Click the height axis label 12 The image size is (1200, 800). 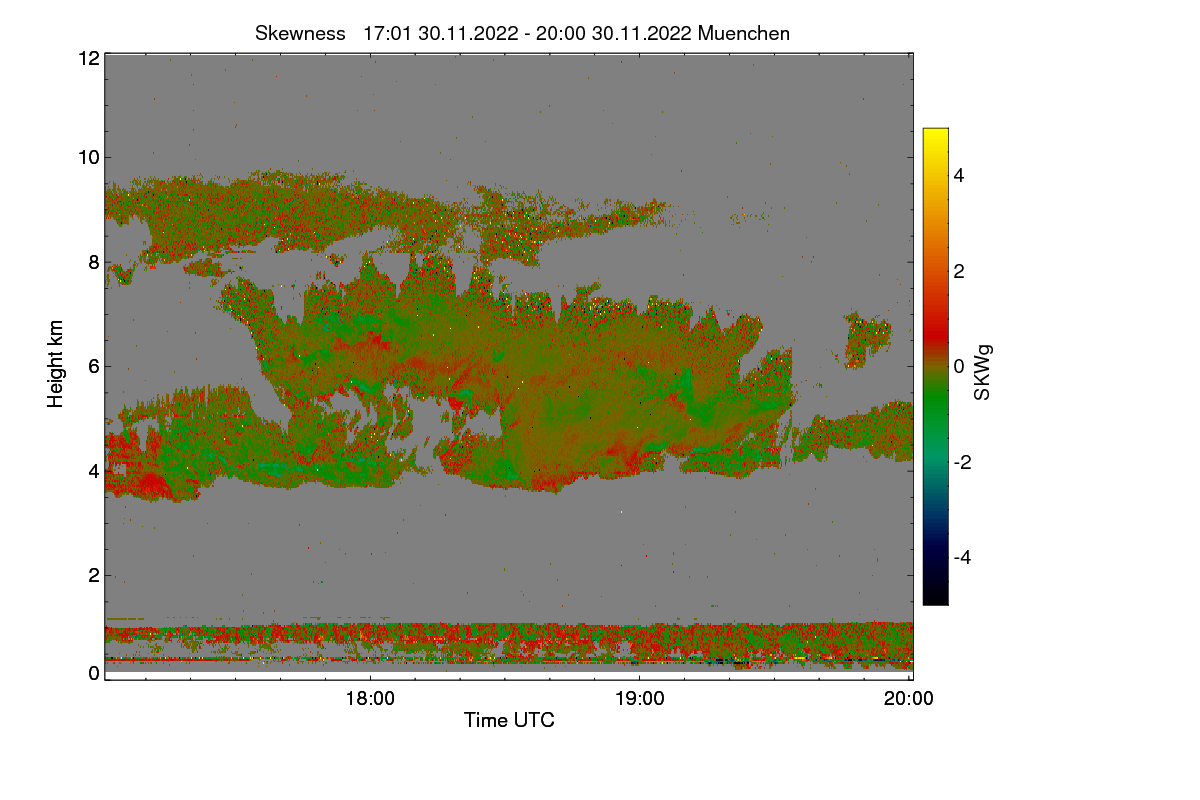88,58
